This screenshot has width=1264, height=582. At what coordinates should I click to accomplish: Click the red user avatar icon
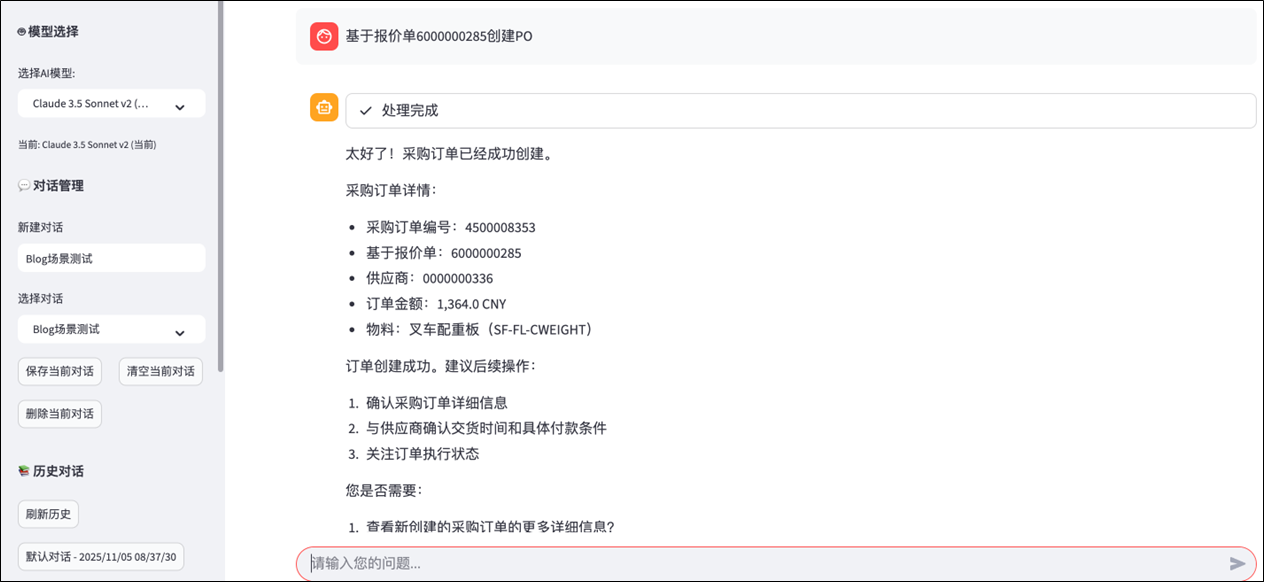click(324, 37)
